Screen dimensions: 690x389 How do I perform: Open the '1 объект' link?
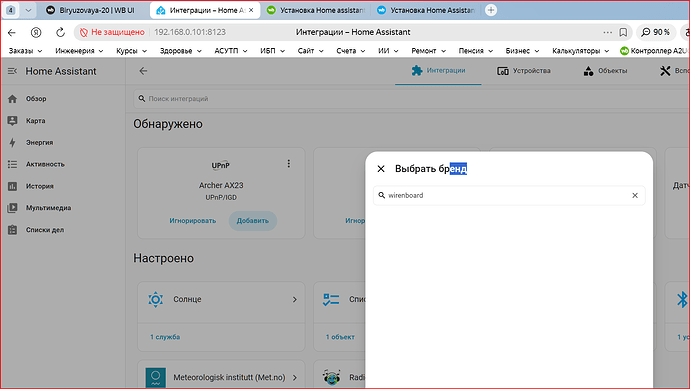pyautogui.click(x=340, y=337)
